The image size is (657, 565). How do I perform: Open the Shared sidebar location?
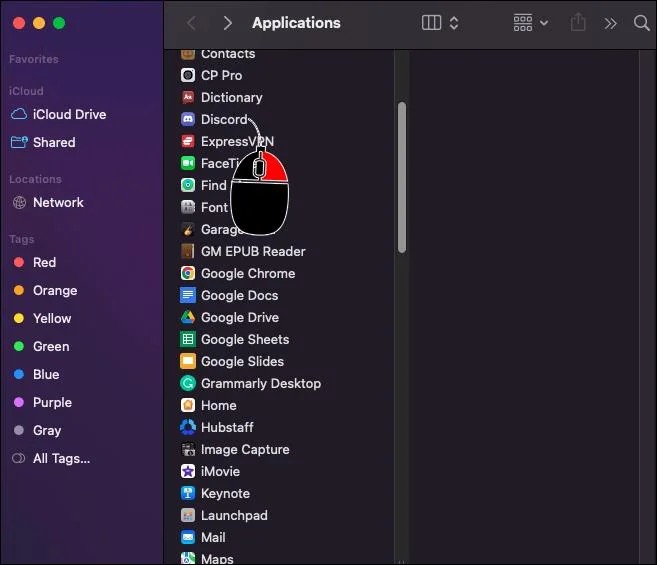(53, 142)
